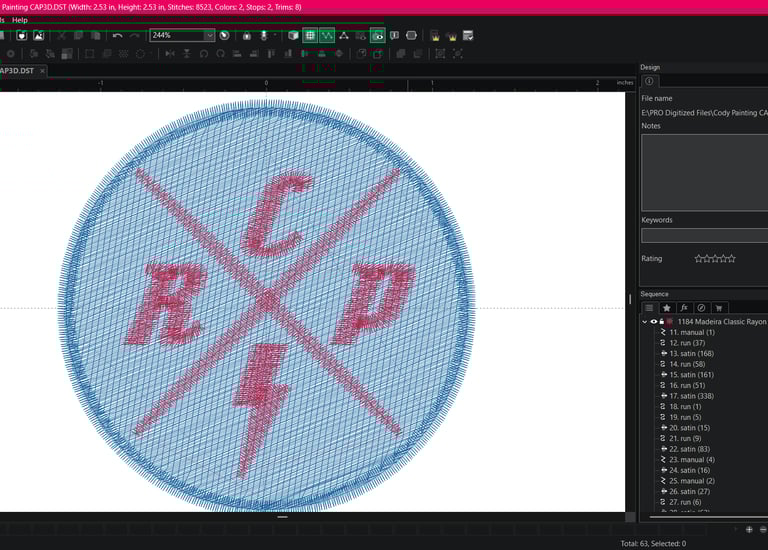
Task: Set rating with the fifth star
Action: coord(731,259)
